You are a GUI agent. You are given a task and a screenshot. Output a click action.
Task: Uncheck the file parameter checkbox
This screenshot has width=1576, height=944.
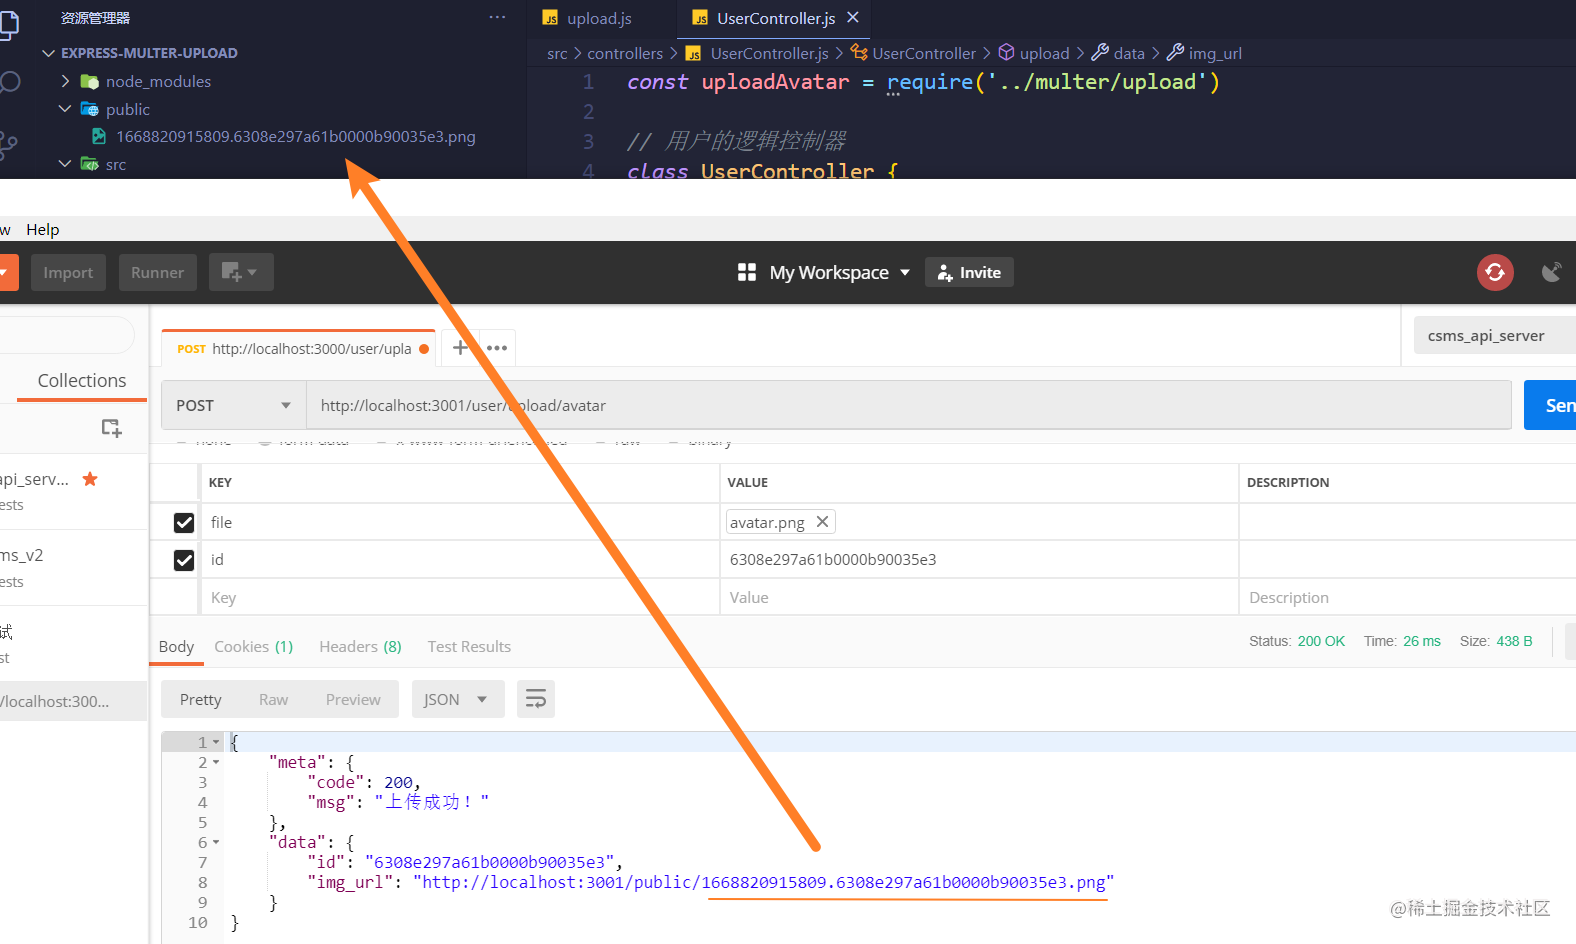184,523
